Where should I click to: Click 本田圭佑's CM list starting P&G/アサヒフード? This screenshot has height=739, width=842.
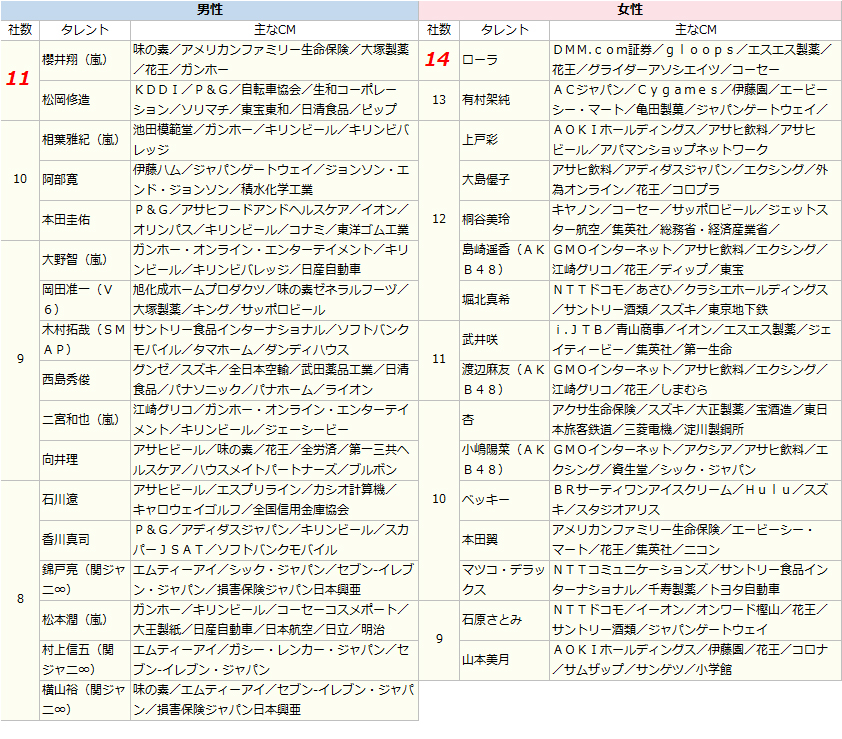274,220
